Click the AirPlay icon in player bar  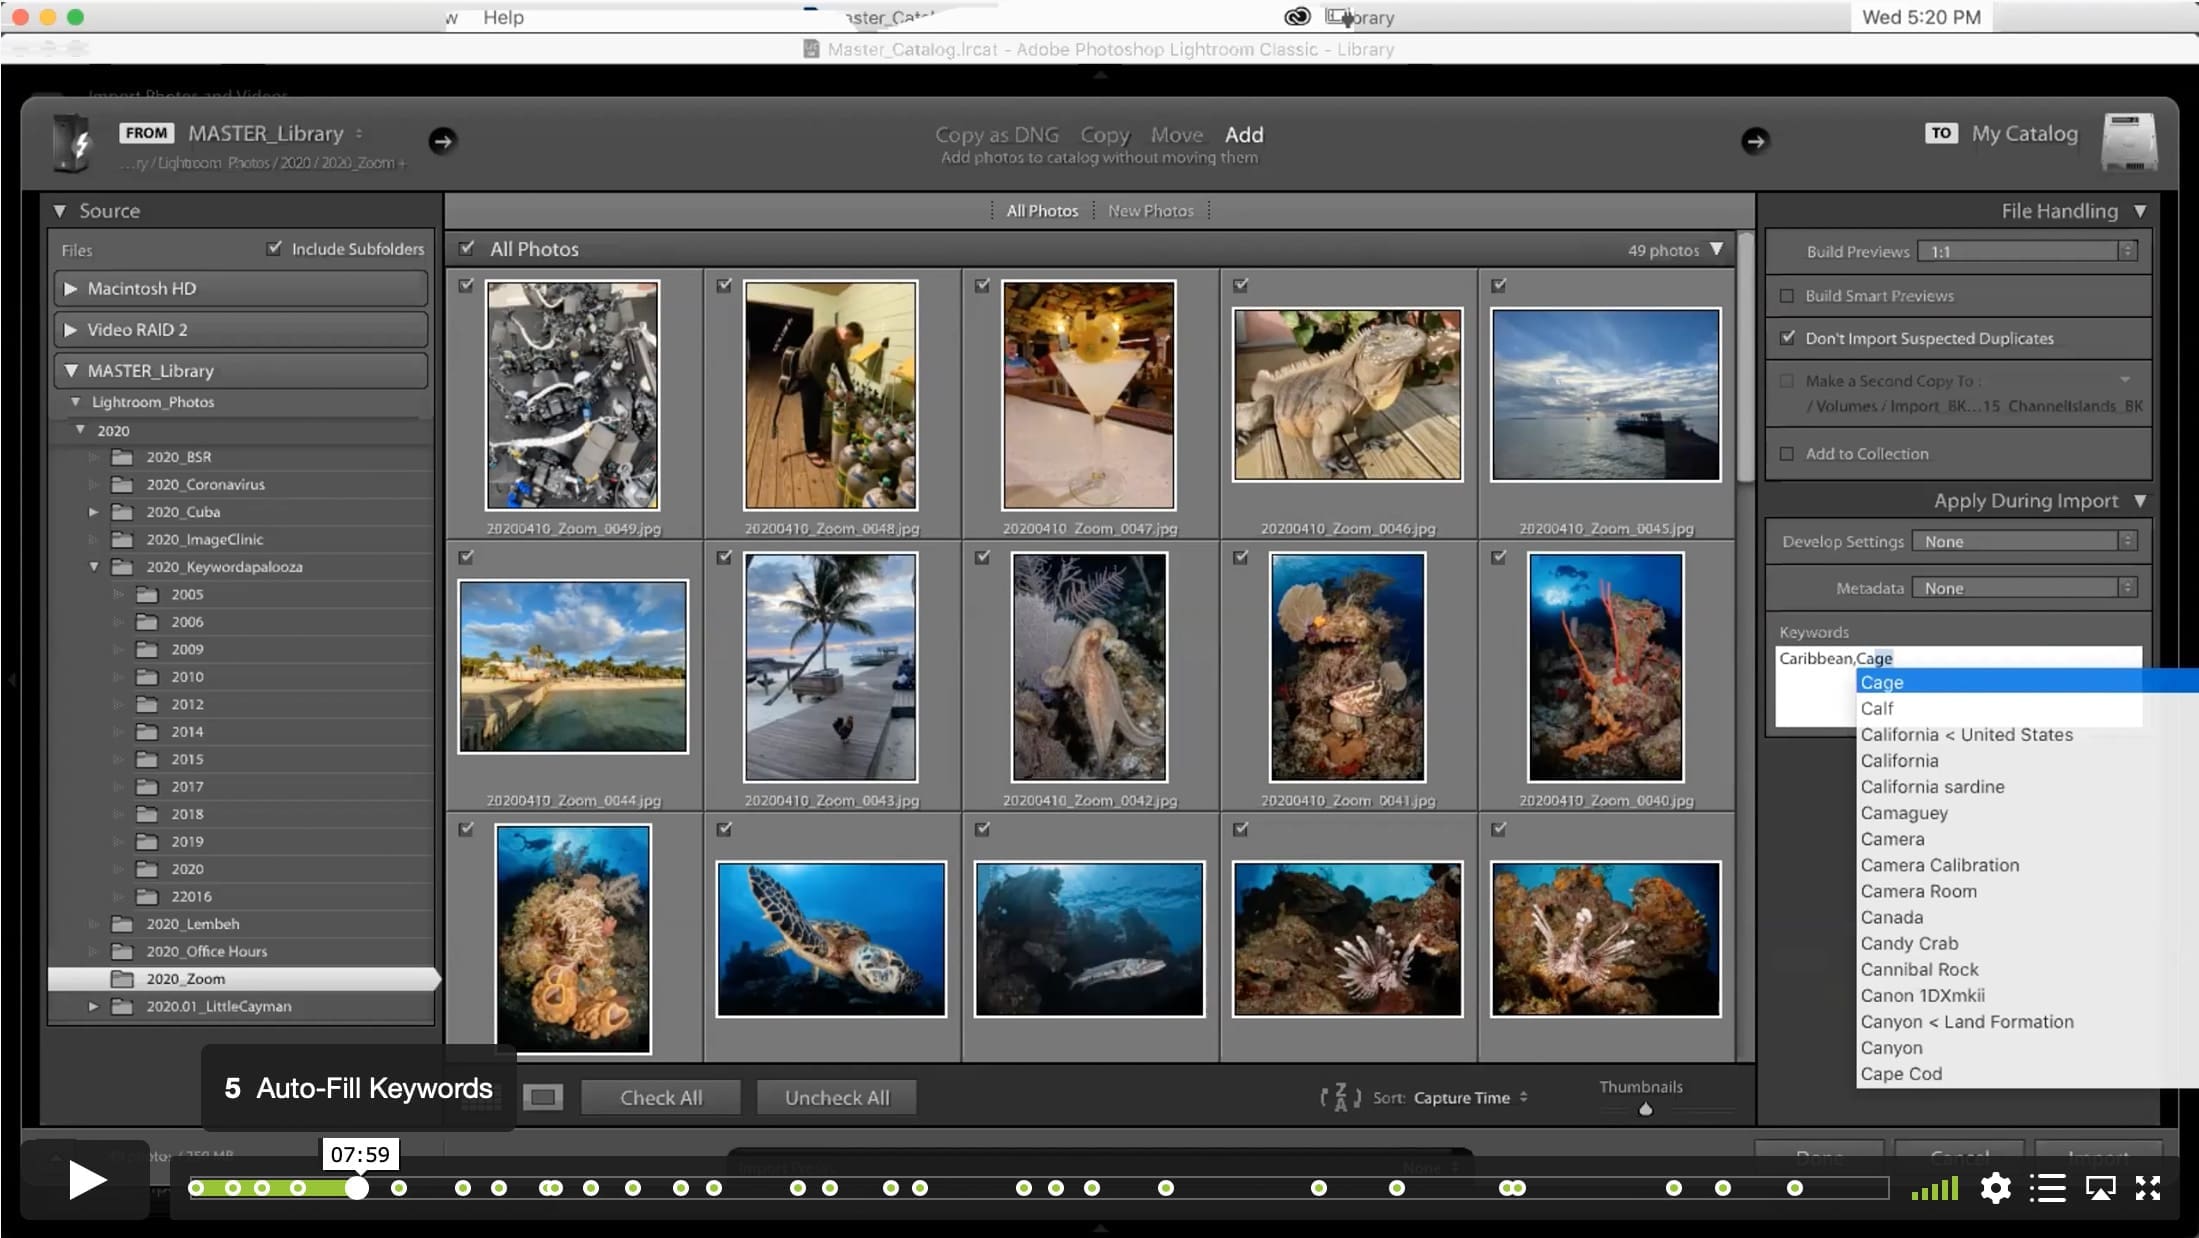[x=2100, y=1188]
